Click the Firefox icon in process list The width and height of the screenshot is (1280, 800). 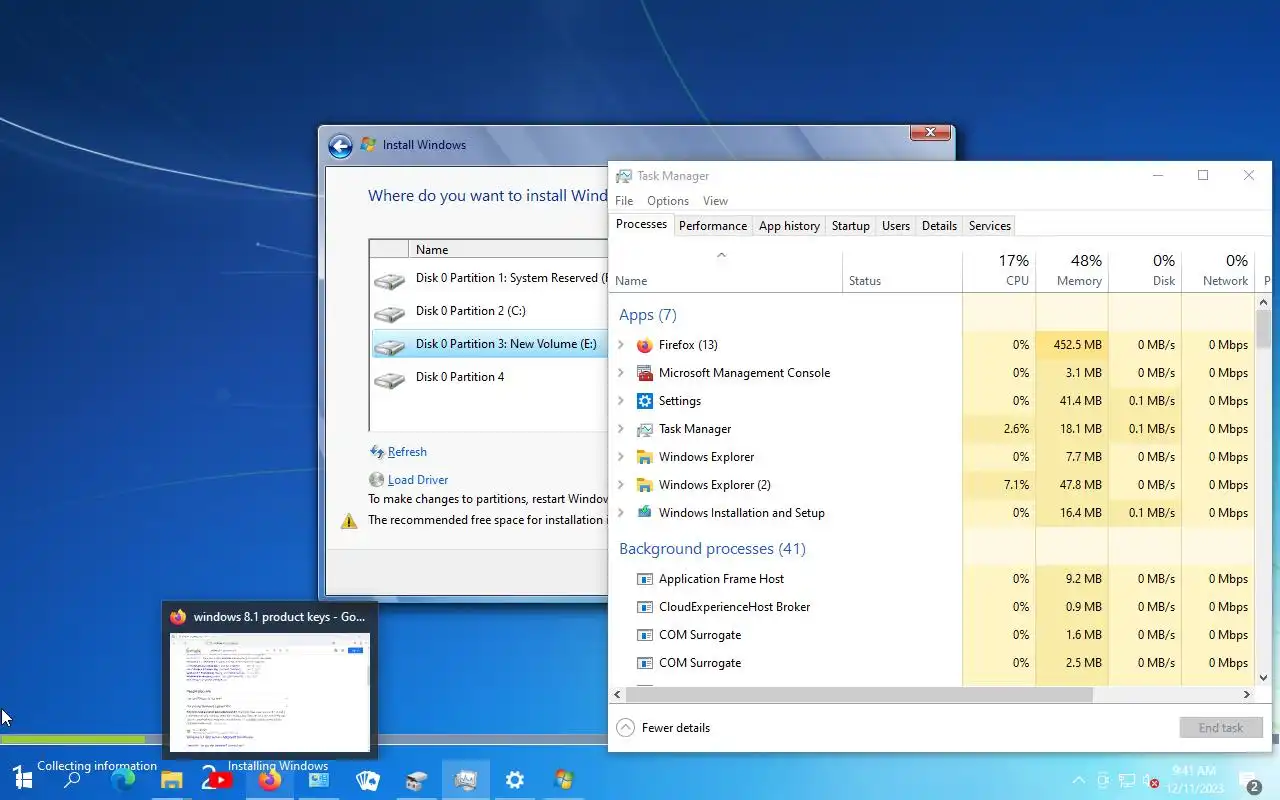pos(645,345)
